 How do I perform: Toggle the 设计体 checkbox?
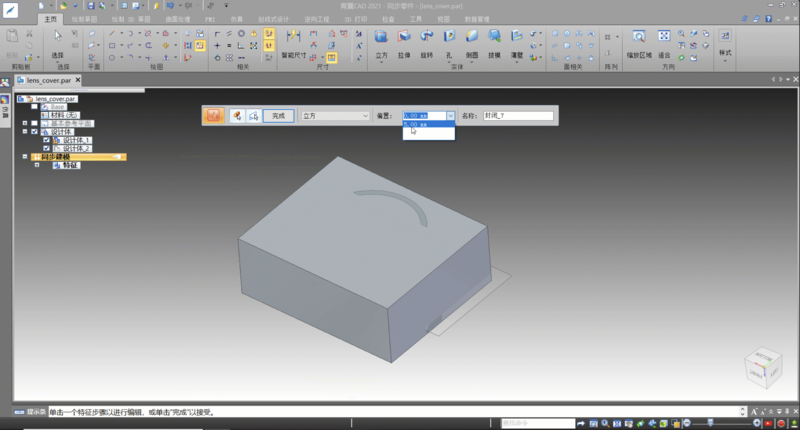34,132
